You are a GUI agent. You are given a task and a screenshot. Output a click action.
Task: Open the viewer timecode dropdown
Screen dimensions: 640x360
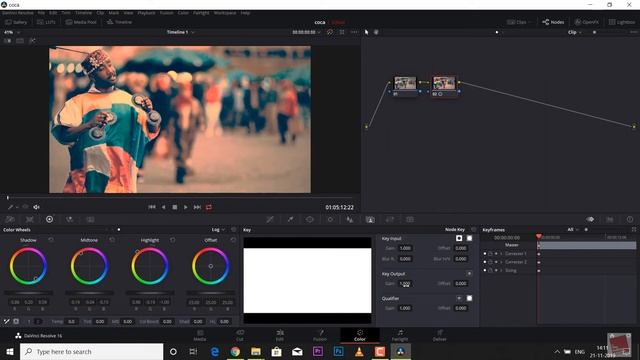307,32
